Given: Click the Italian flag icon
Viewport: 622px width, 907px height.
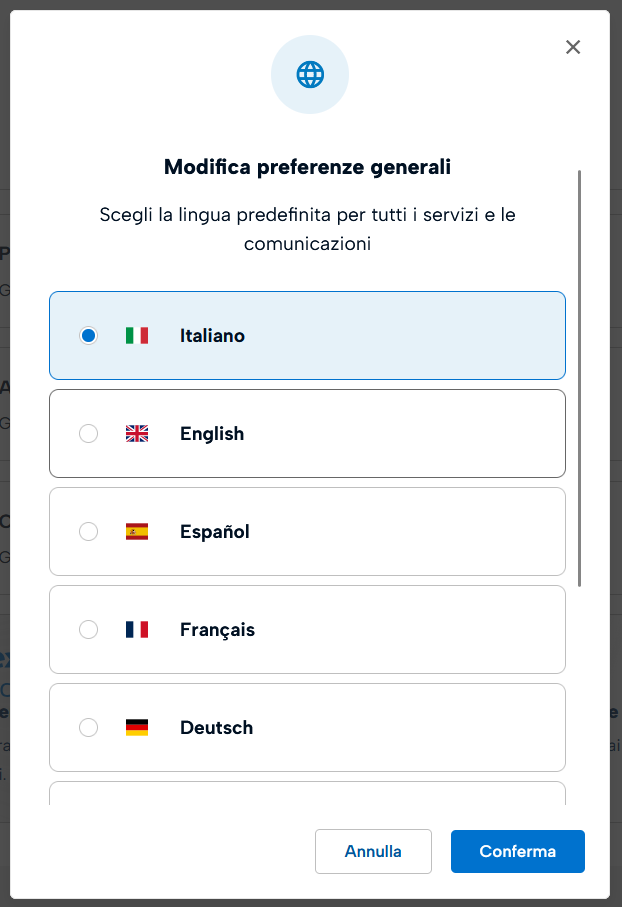Looking at the screenshot, I should [137, 336].
